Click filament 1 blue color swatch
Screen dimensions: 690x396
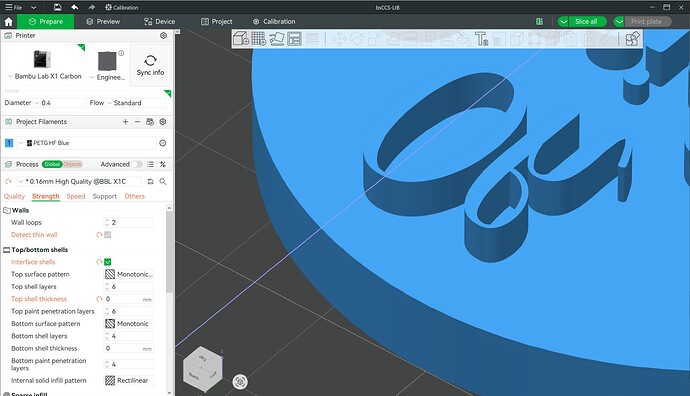tap(9, 143)
